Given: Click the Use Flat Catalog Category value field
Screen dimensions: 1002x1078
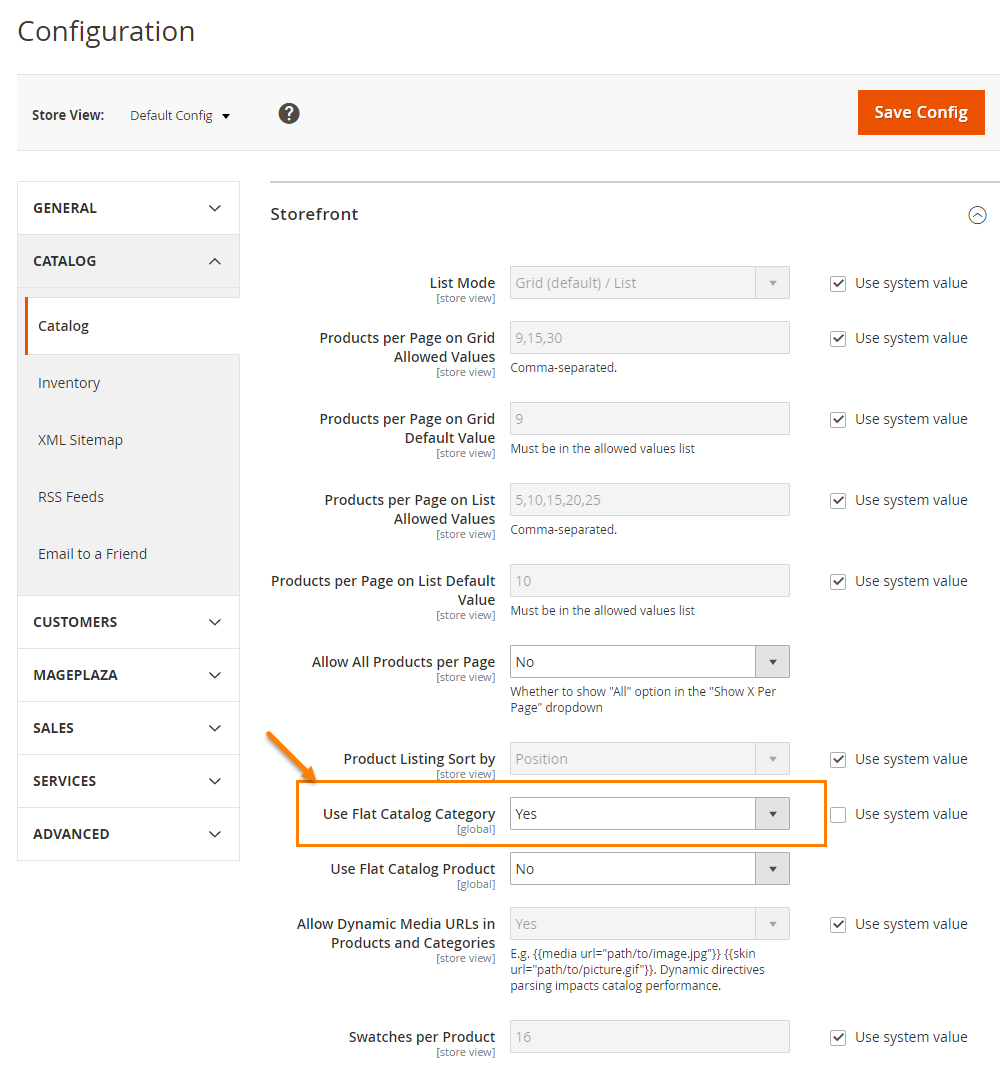Looking at the screenshot, I should click(630, 813).
